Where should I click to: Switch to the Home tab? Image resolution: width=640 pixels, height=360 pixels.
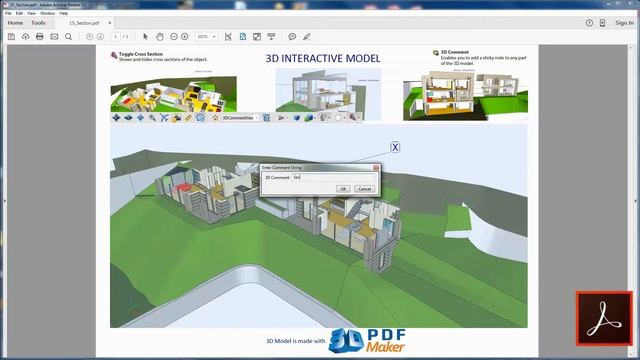(x=15, y=23)
